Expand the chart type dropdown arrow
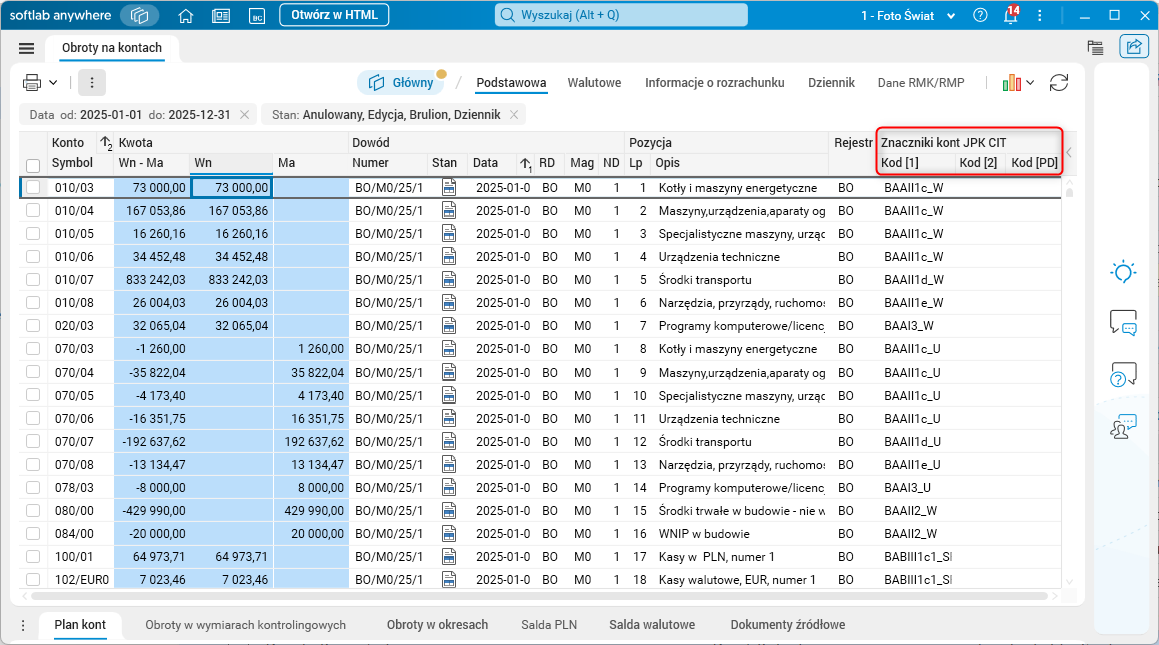 click(x=1030, y=83)
